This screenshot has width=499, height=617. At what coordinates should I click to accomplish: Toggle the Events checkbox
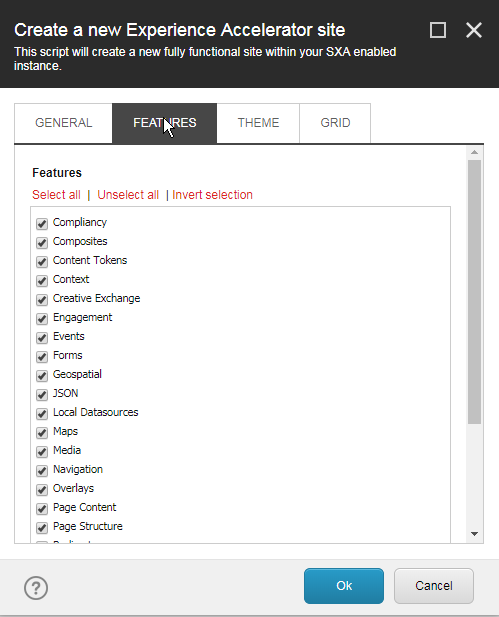tap(42, 337)
